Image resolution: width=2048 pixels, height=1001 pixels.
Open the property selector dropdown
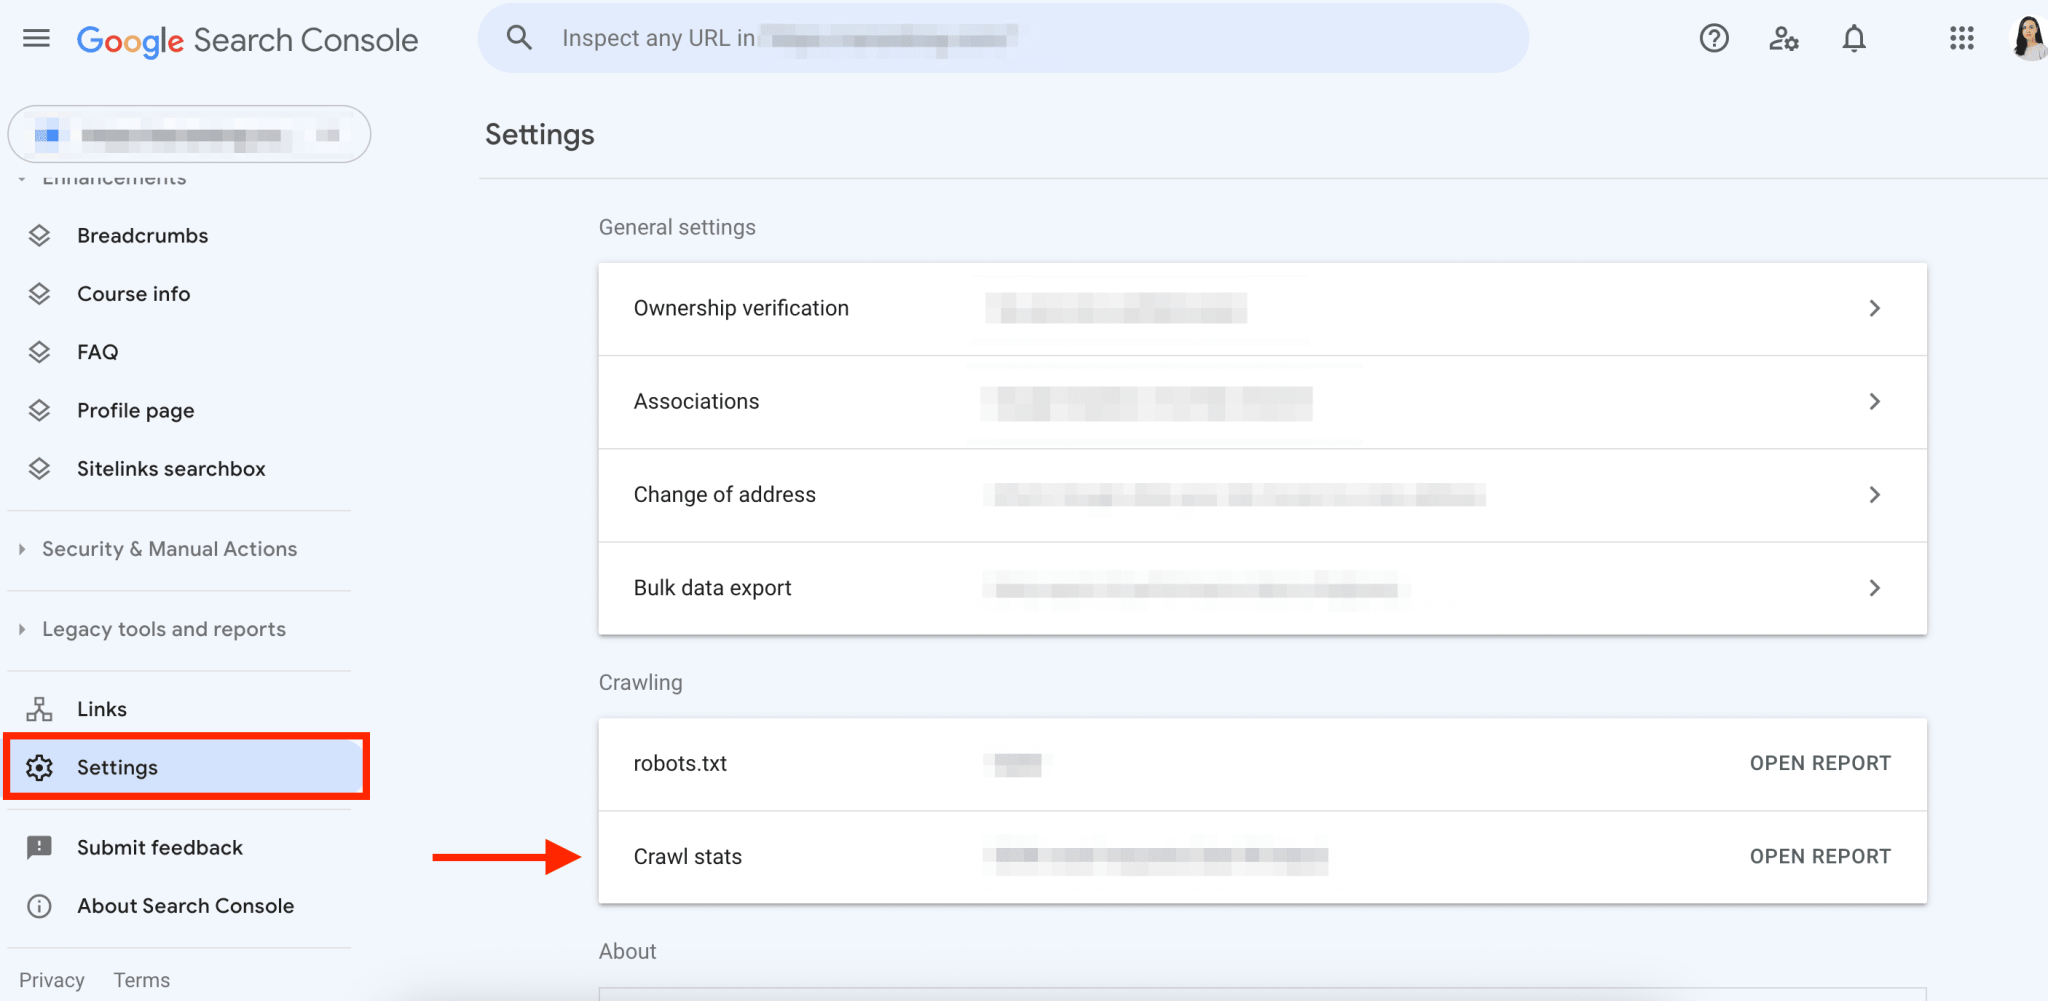pos(189,134)
